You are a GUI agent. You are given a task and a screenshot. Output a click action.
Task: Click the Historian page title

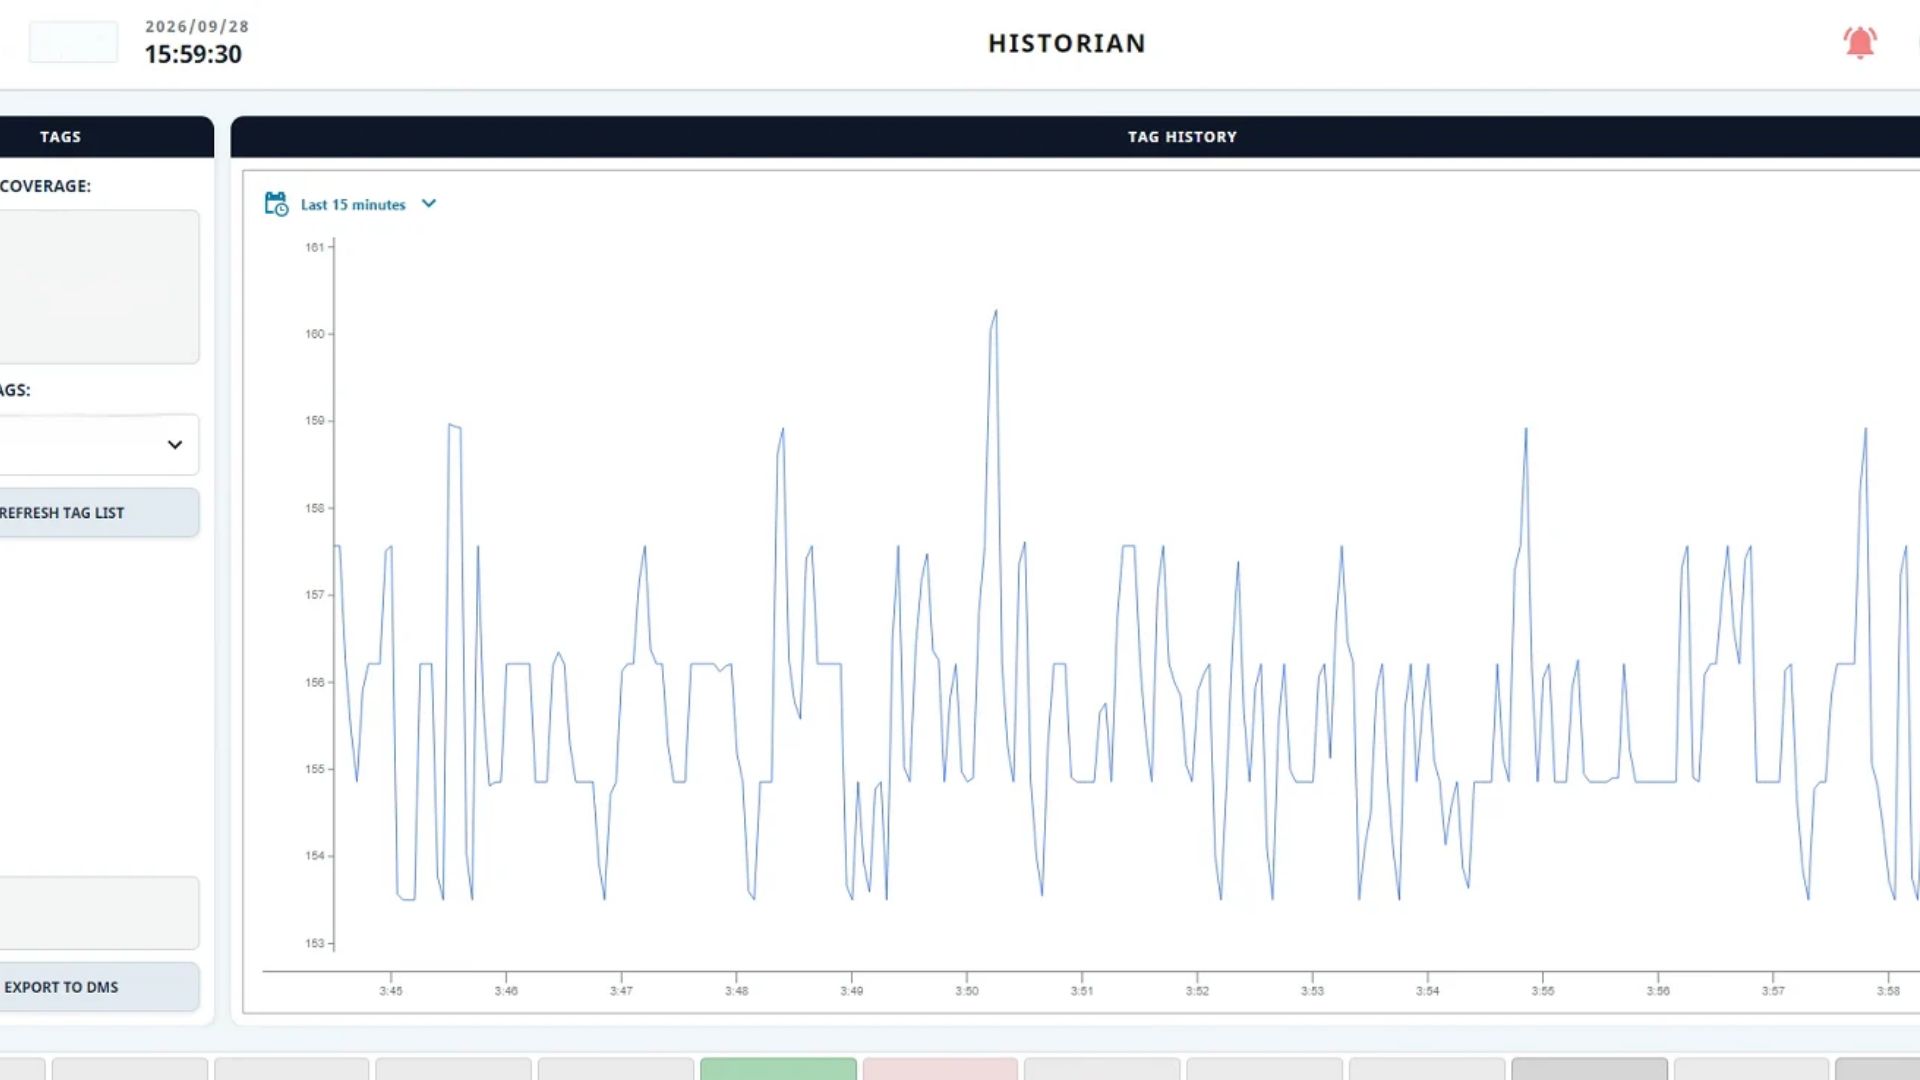(x=1067, y=43)
